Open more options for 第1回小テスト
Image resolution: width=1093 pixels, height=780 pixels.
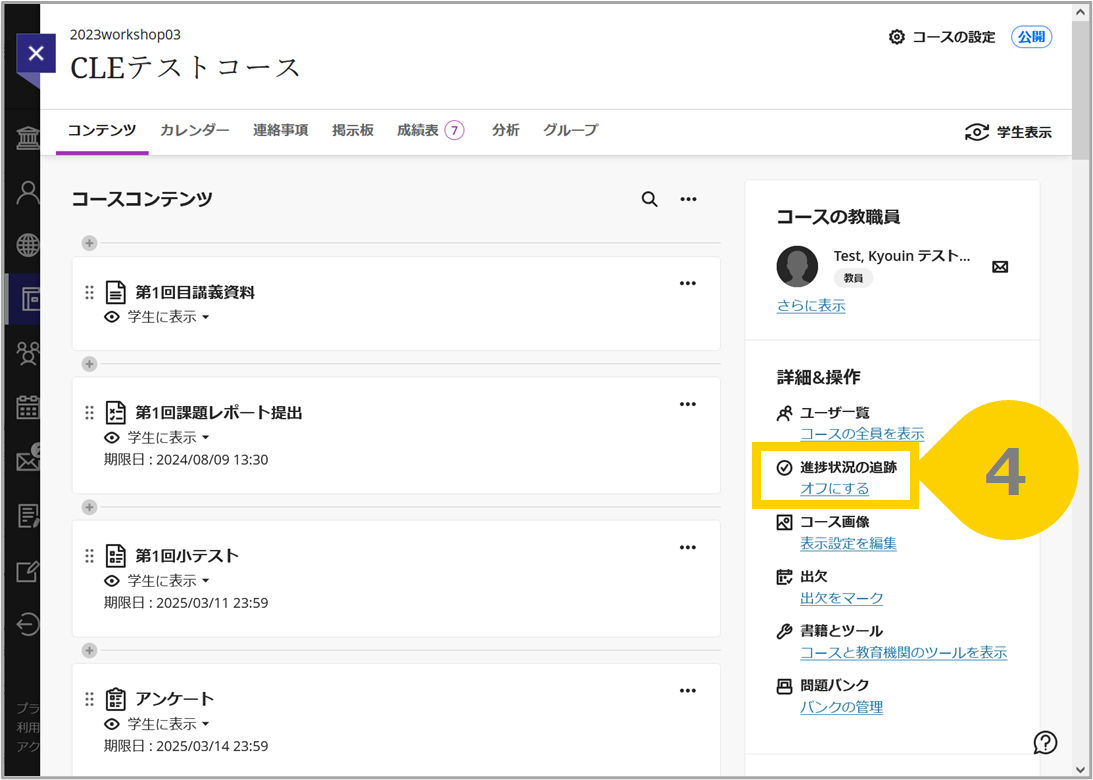point(688,547)
